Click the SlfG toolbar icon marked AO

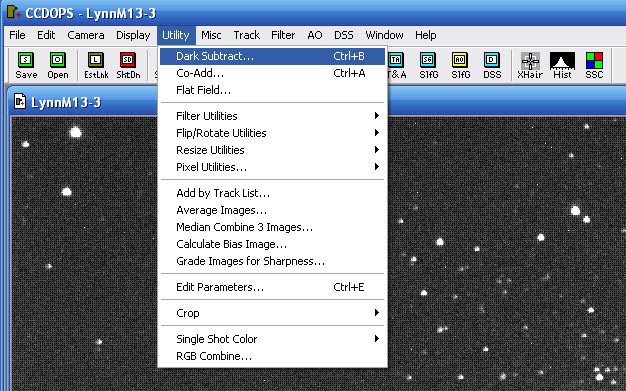click(460, 65)
